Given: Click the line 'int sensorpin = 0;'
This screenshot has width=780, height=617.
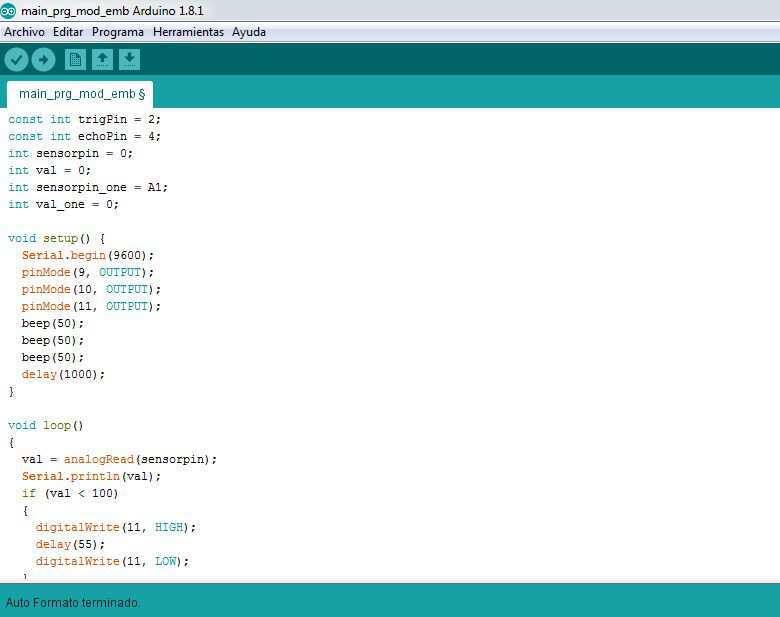Looking at the screenshot, I should click(x=70, y=153).
